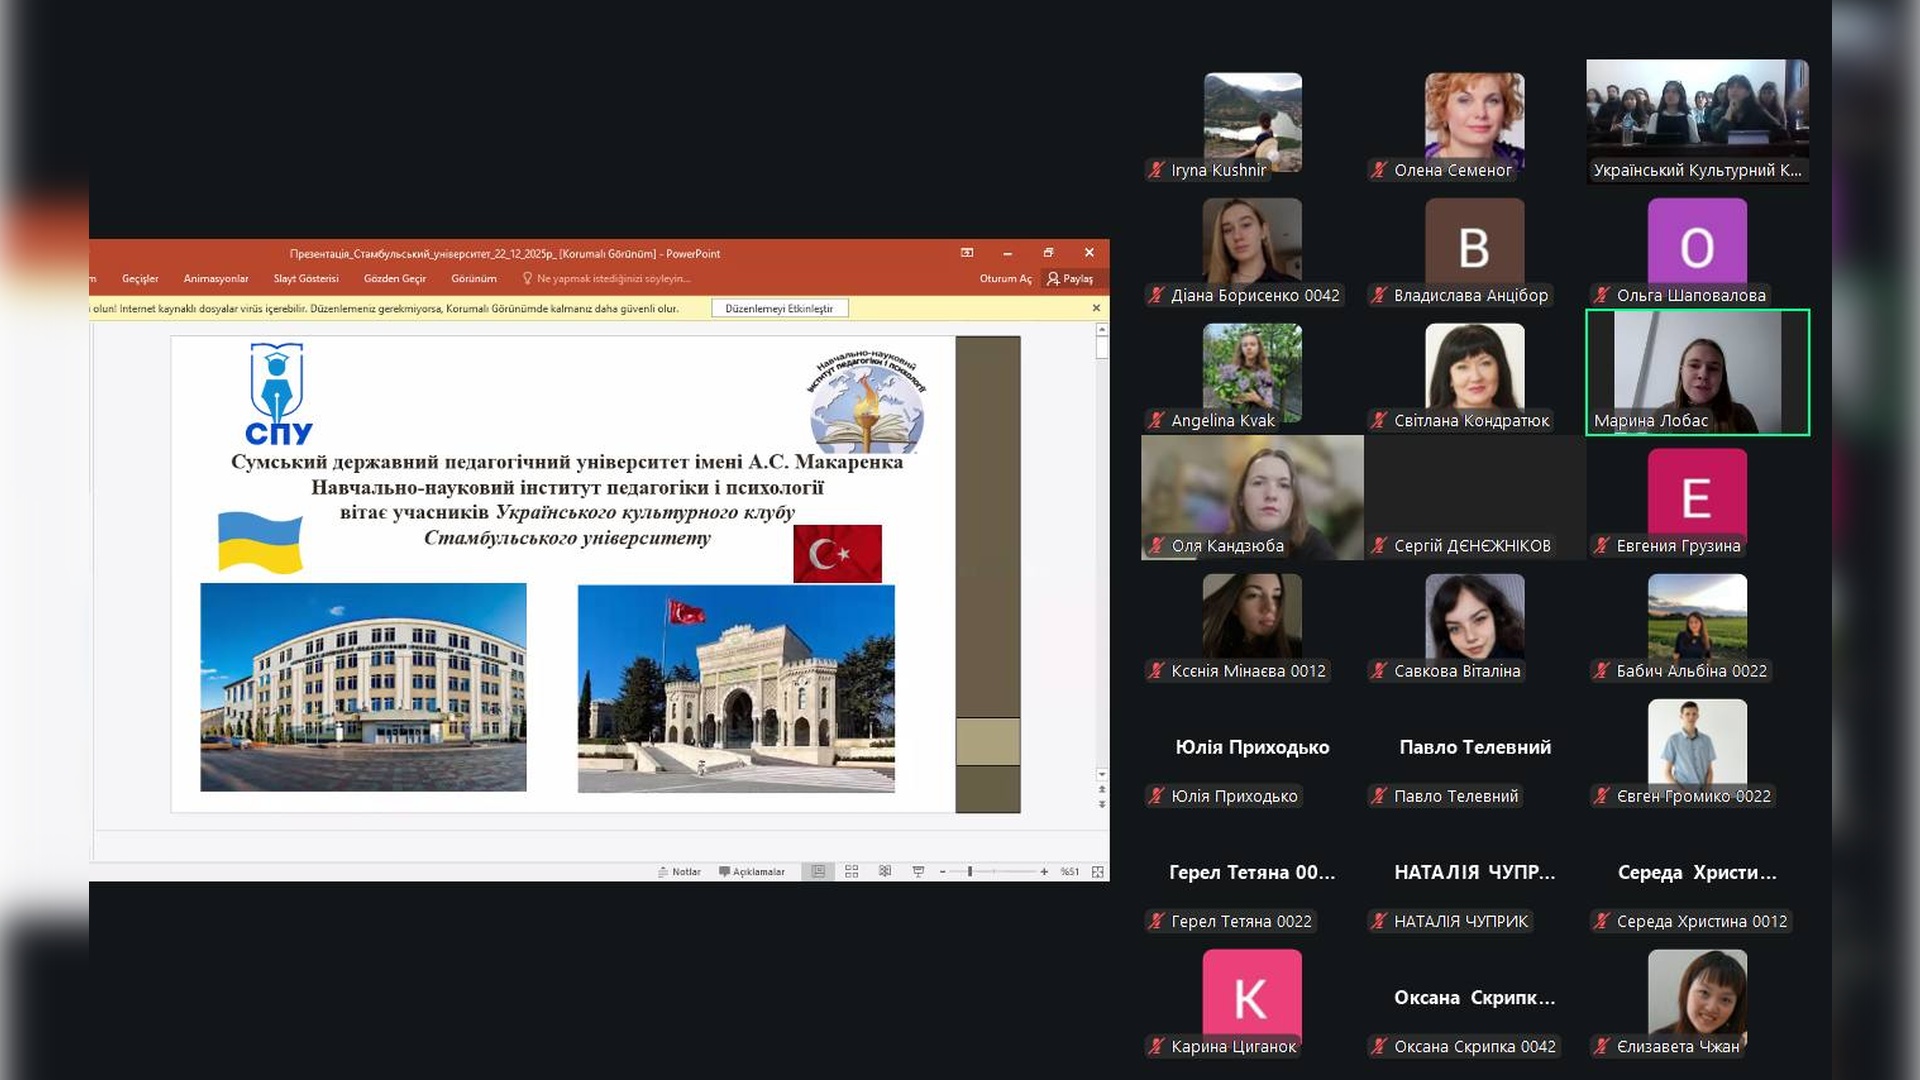Viewport: 1920px width, 1080px height.
Task: Open the Geçişler ribbon tab
Action: (140, 279)
